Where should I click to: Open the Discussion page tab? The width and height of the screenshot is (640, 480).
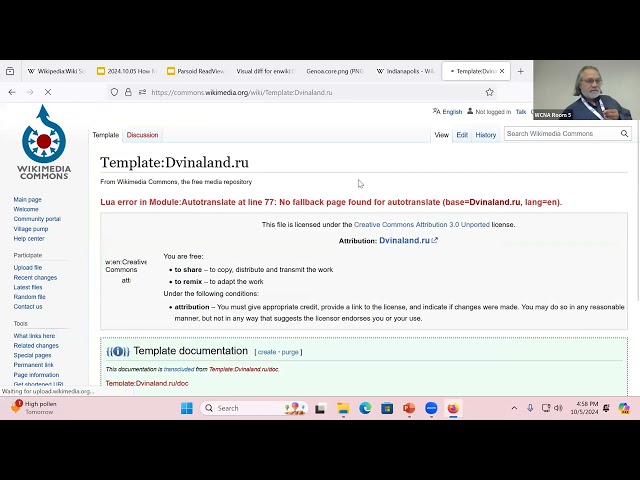pyautogui.click(x=142, y=135)
